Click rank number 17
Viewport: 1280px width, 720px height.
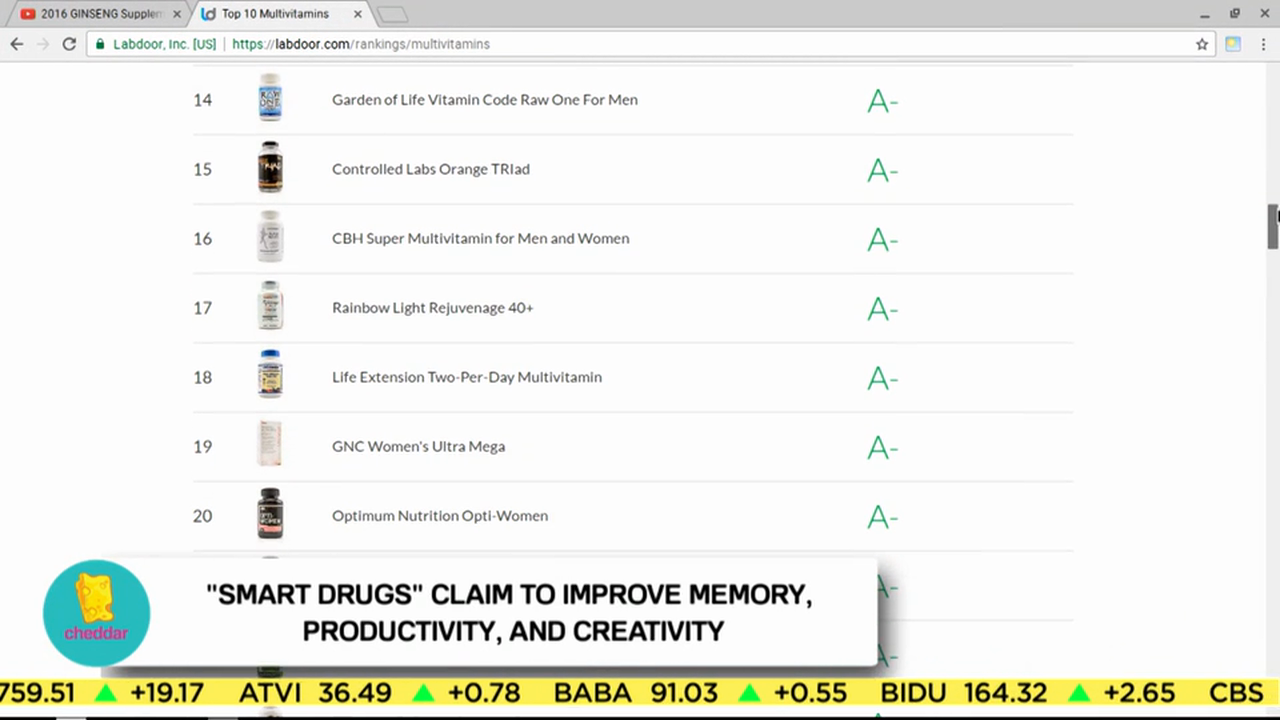coord(203,308)
